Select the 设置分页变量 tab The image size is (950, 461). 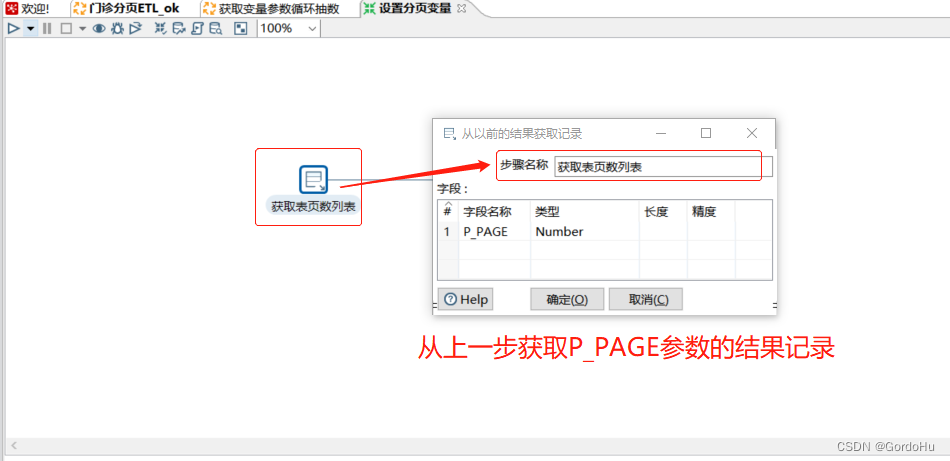click(x=407, y=8)
